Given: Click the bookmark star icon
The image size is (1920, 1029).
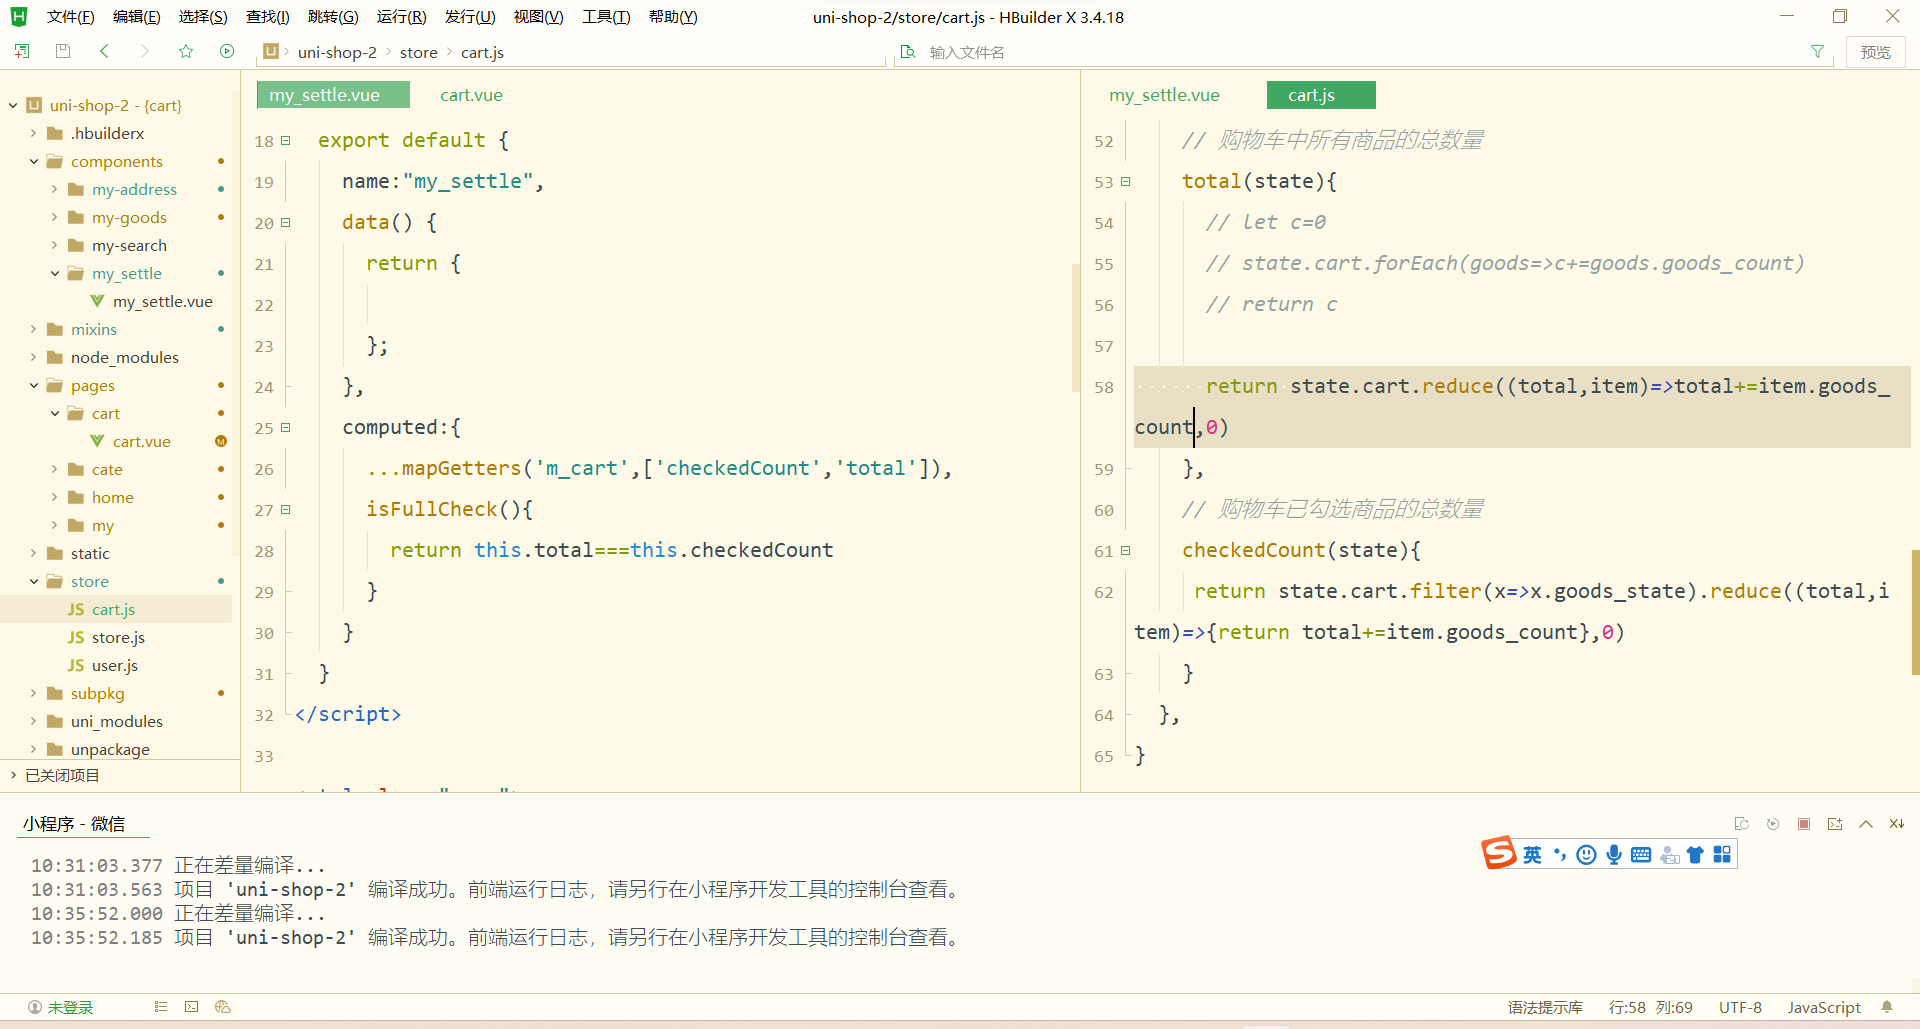Looking at the screenshot, I should pos(186,51).
